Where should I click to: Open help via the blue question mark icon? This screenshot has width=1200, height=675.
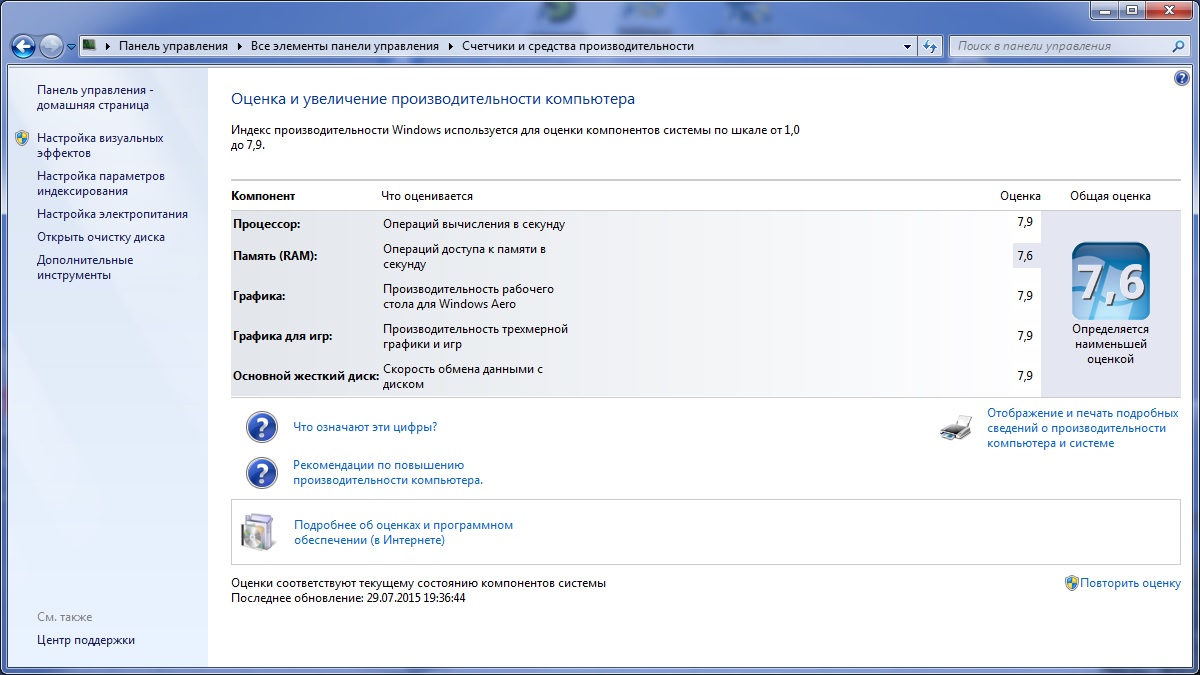[x=1182, y=79]
